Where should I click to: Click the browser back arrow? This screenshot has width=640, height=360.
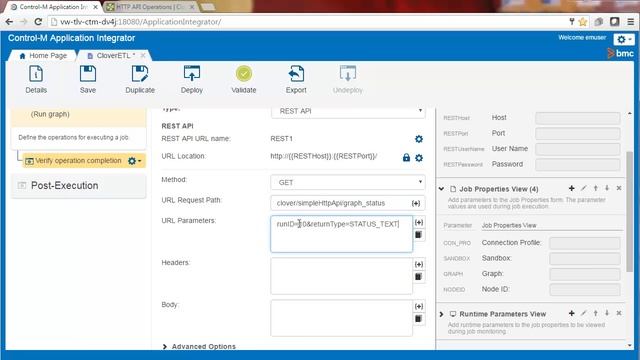(x=9, y=22)
